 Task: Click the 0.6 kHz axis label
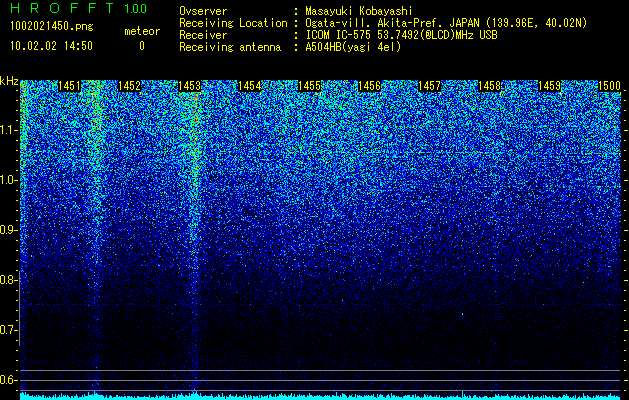[9, 380]
